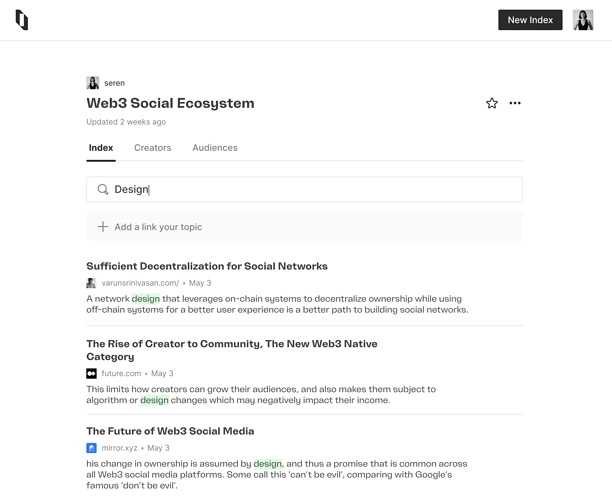The image size is (612, 500).
Task: Select the Index tab
Action: (101, 148)
